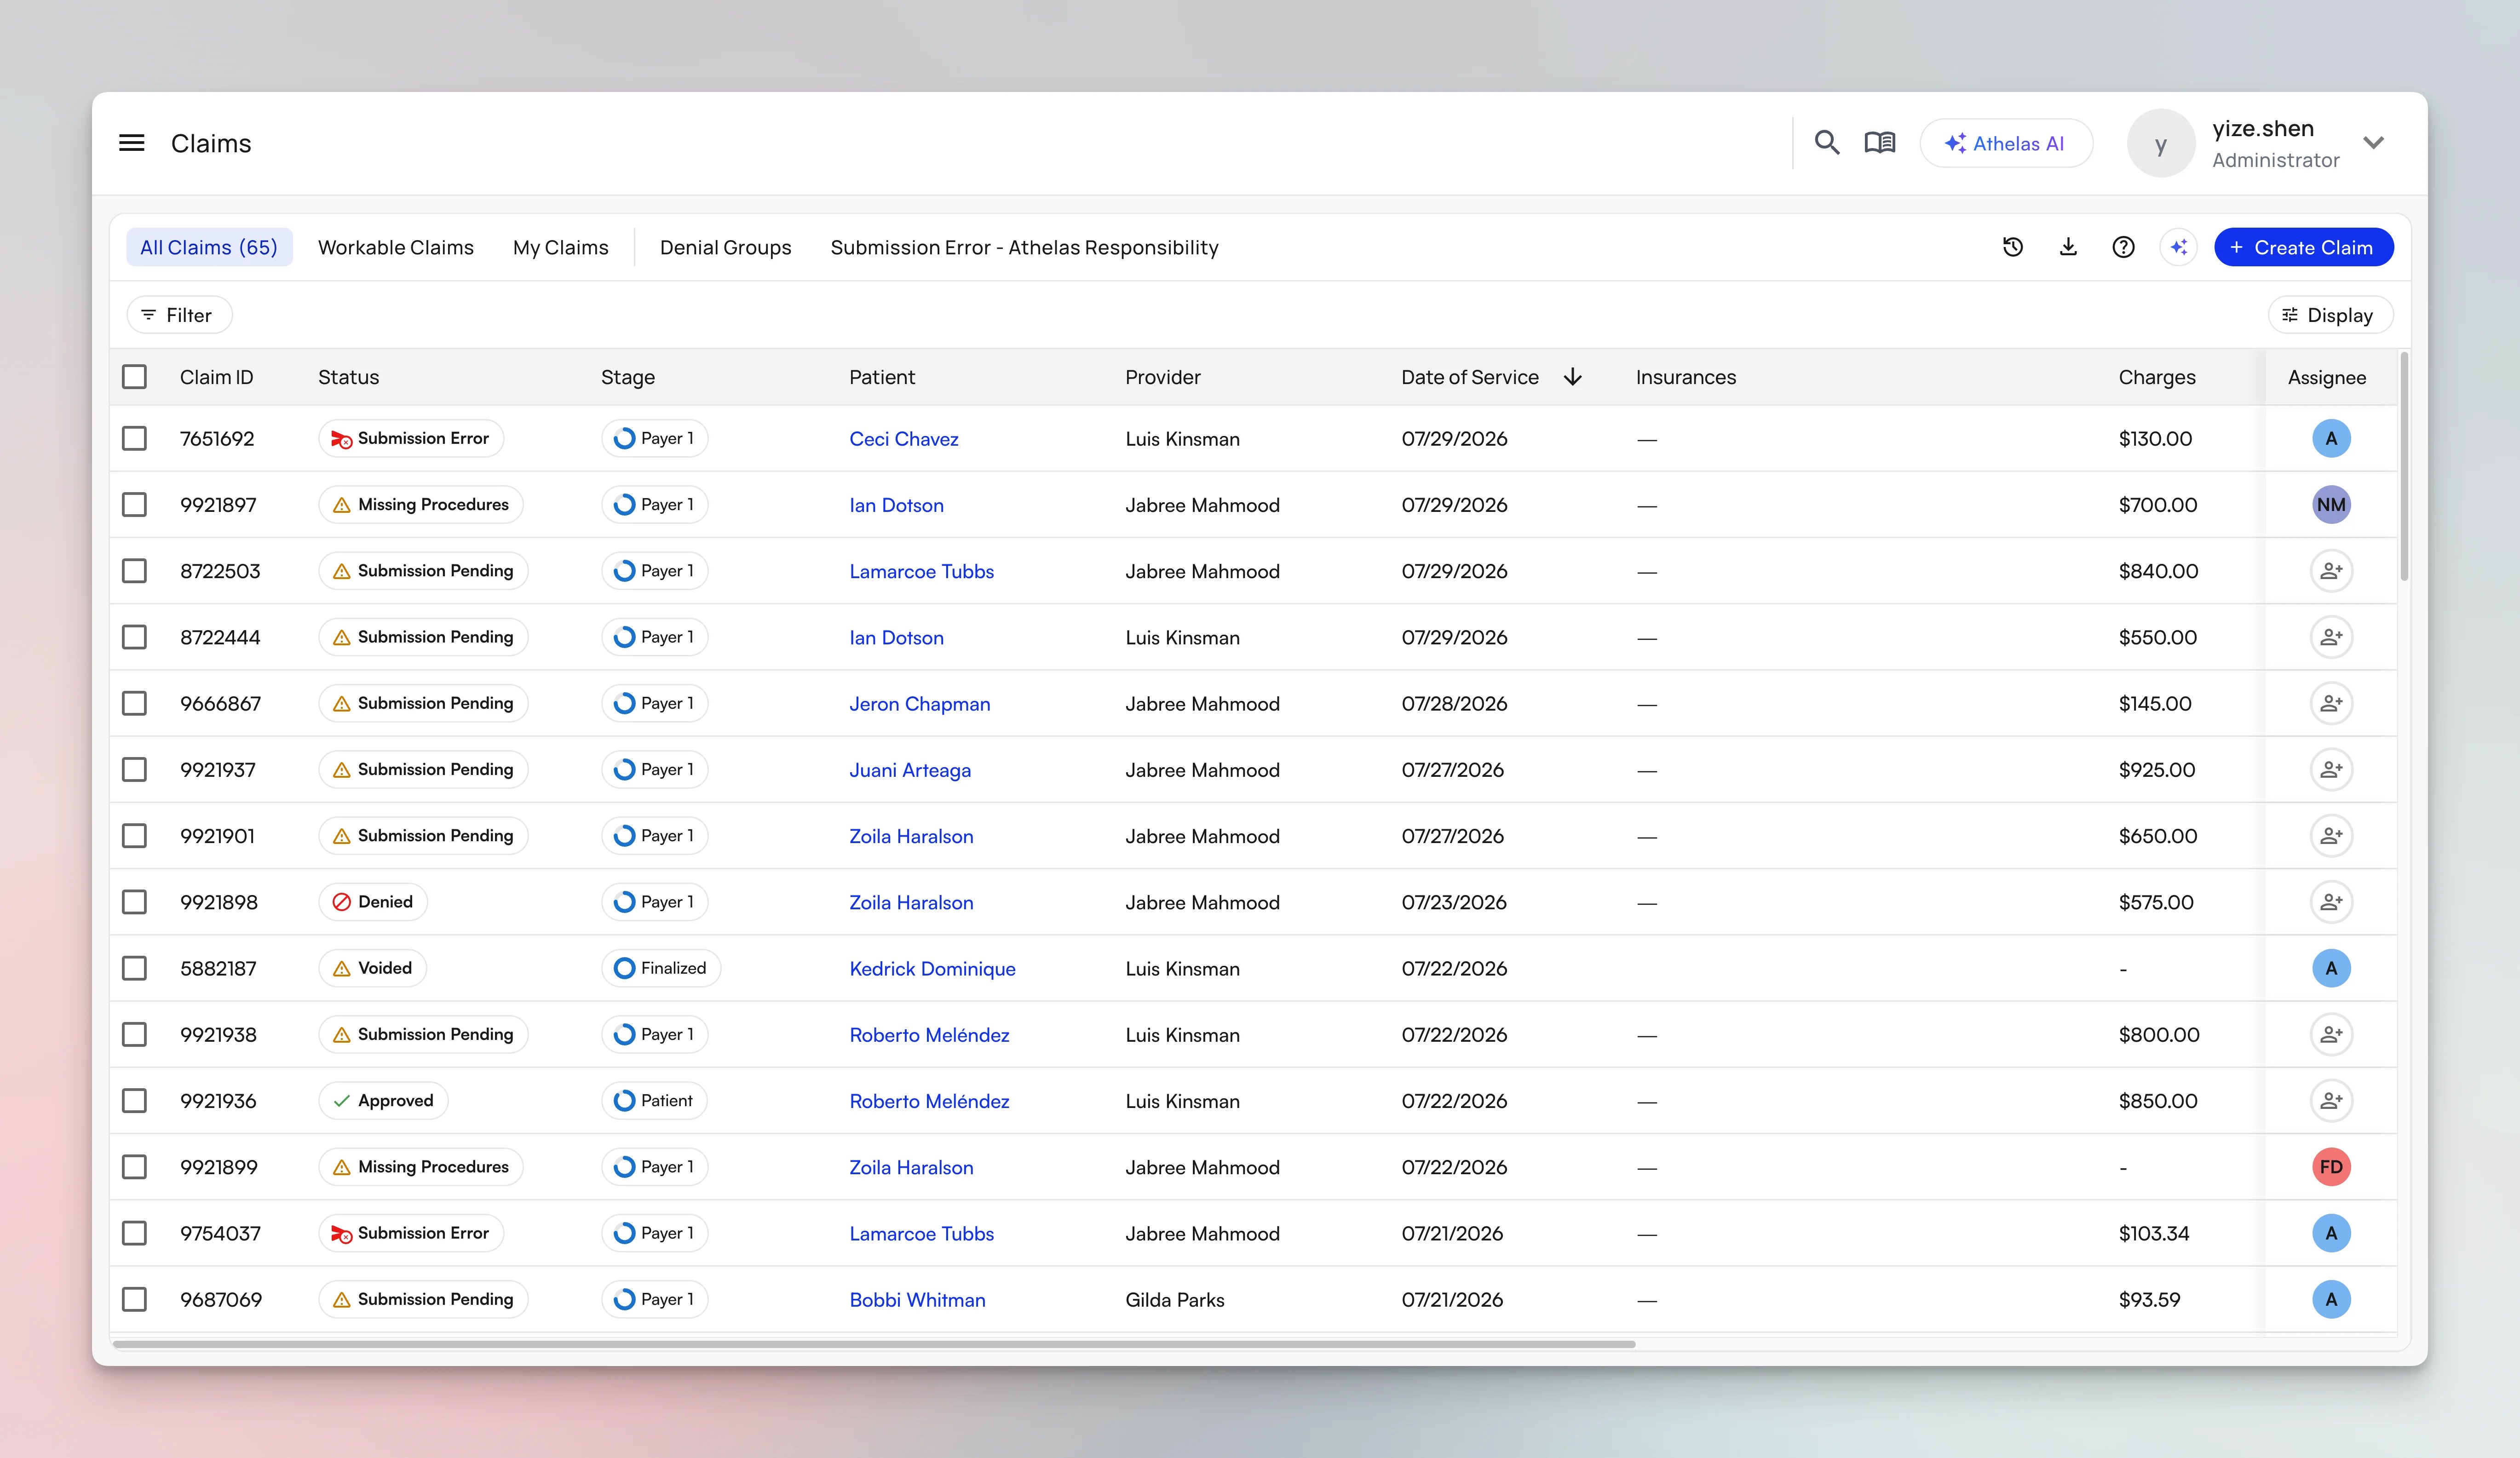Click the Patient stage badge for claim 9921936

point(654,1100)
